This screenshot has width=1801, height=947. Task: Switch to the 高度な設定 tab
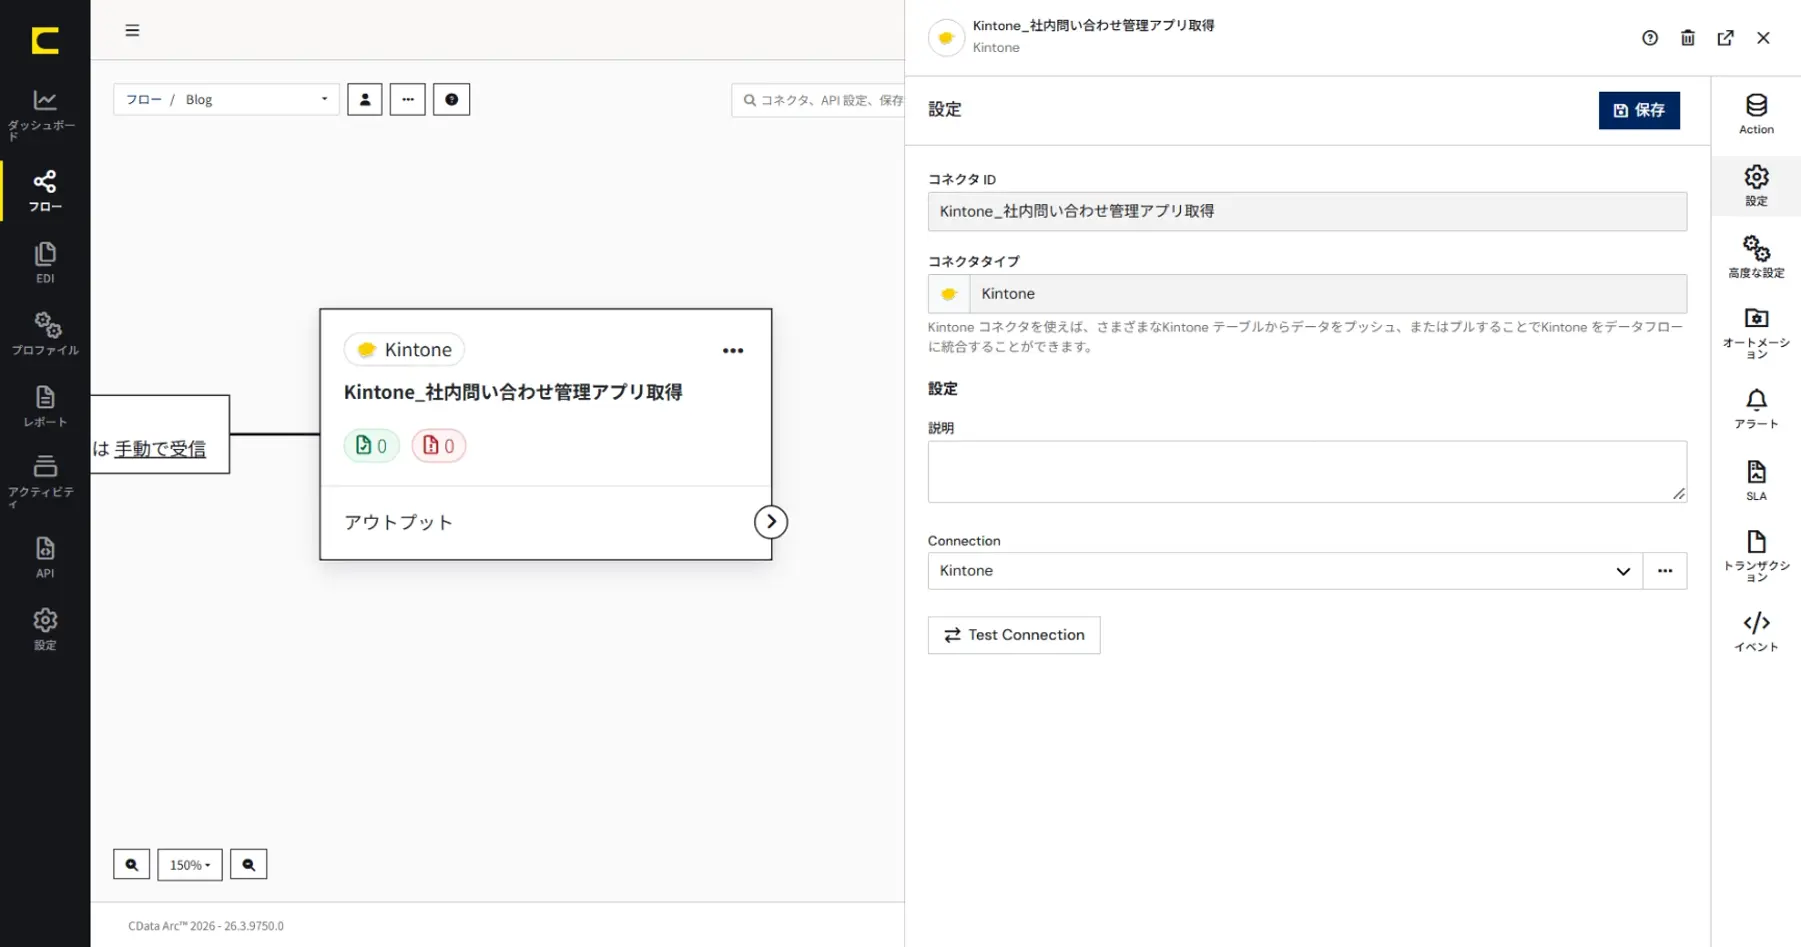[1756, 257]
